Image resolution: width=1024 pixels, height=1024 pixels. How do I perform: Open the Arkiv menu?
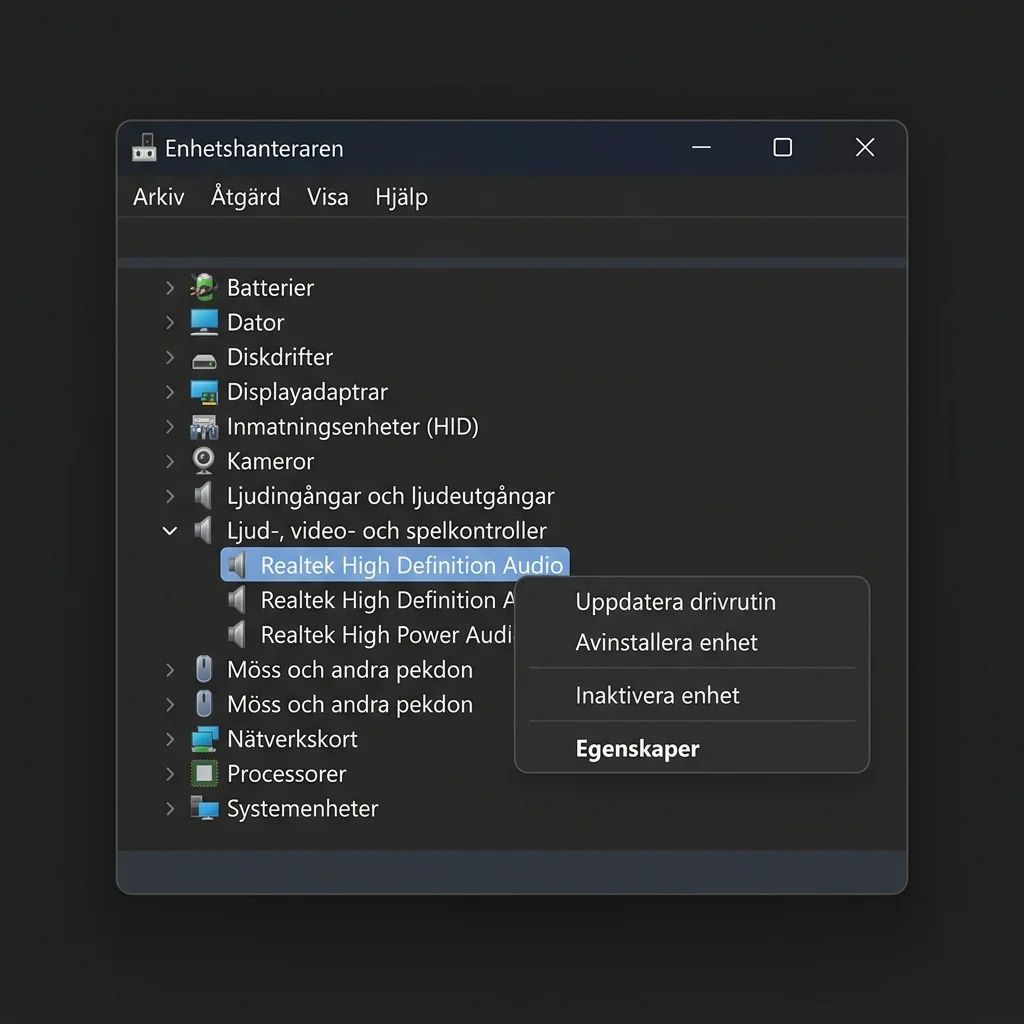(159, 197)
